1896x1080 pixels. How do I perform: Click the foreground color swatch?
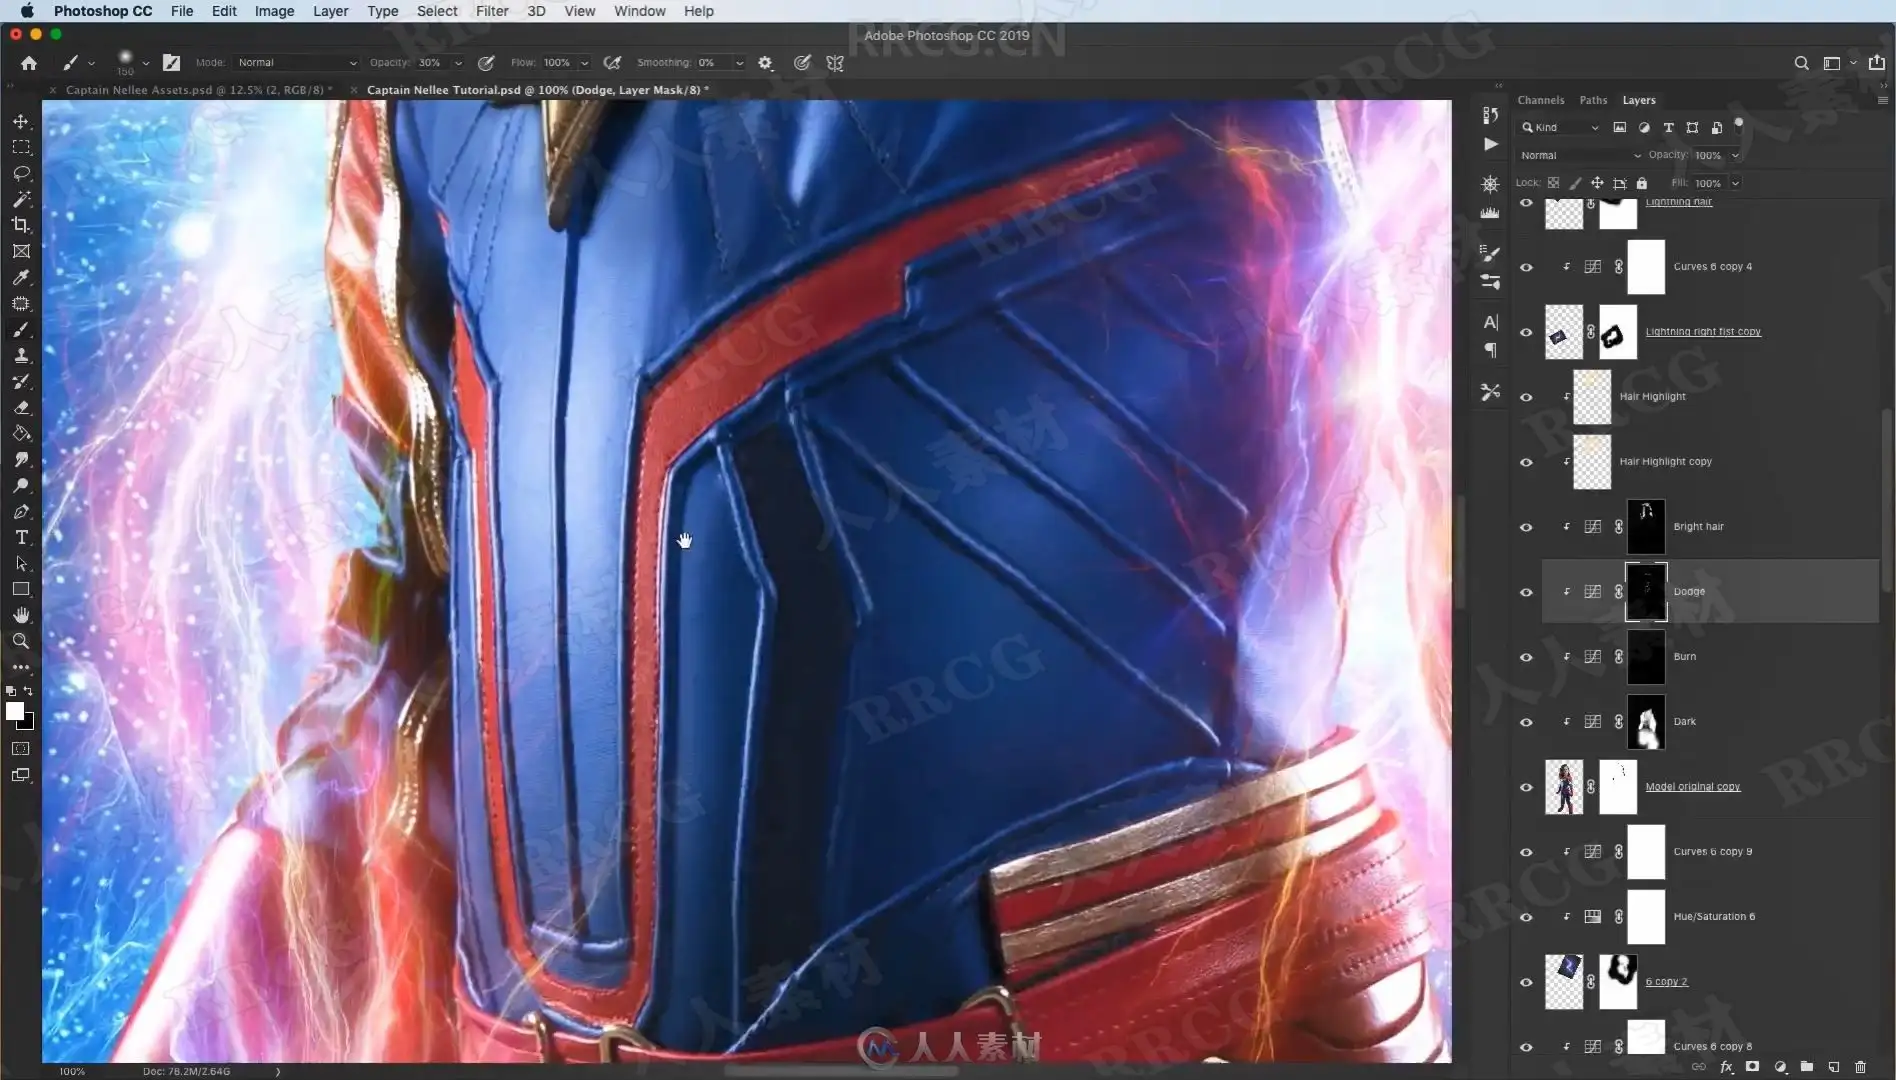(14, 711)
